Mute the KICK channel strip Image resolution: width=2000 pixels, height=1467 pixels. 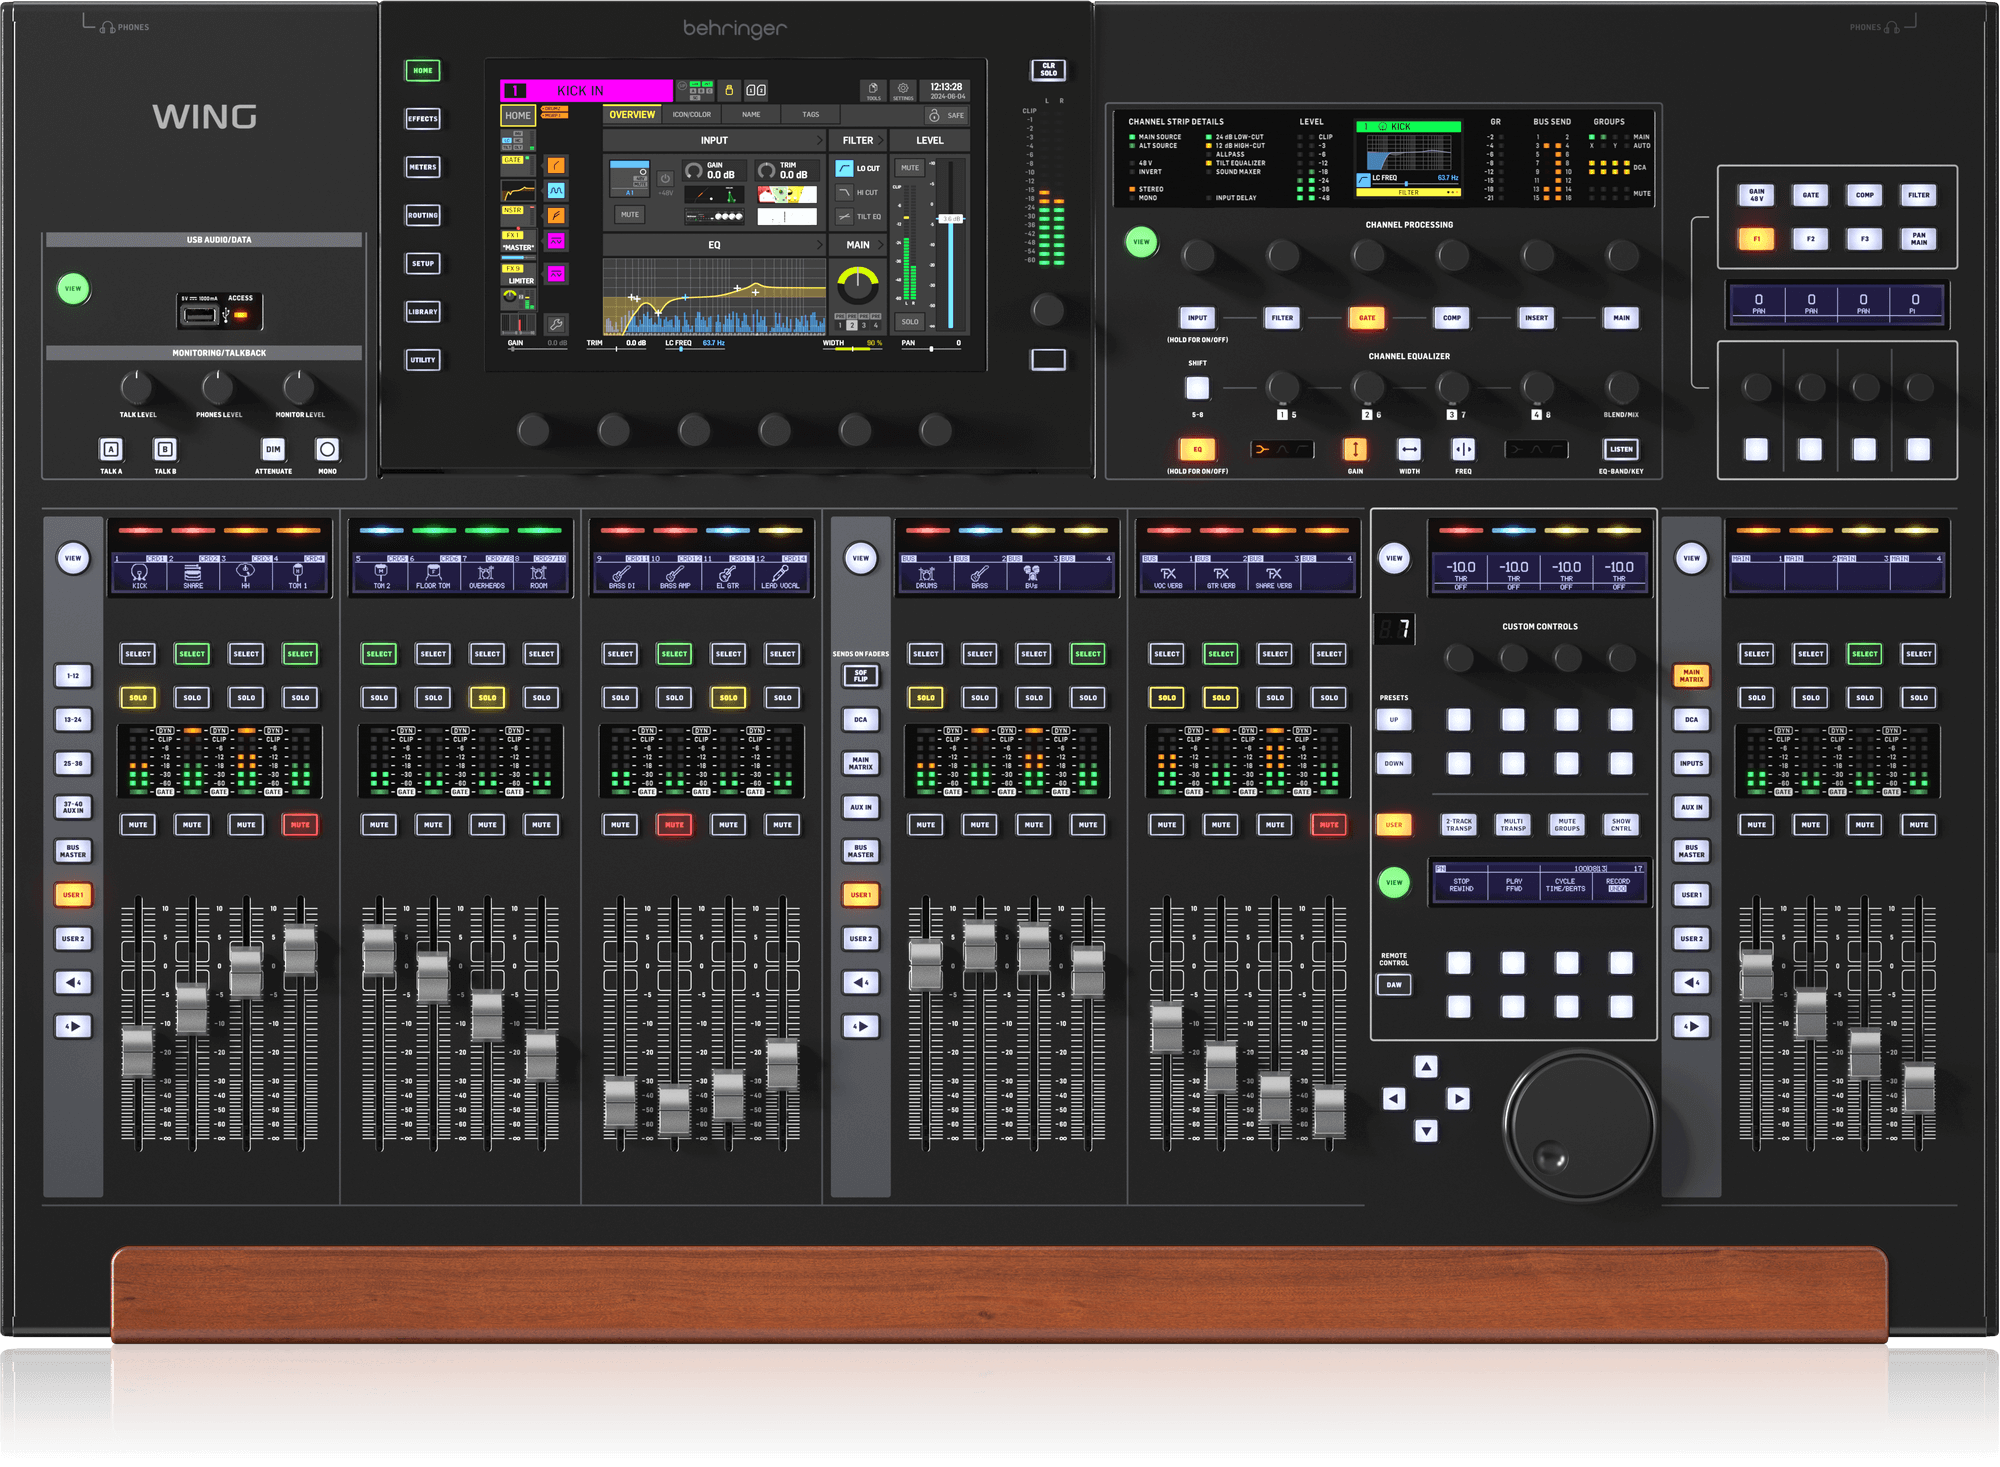tap(138, 824)
